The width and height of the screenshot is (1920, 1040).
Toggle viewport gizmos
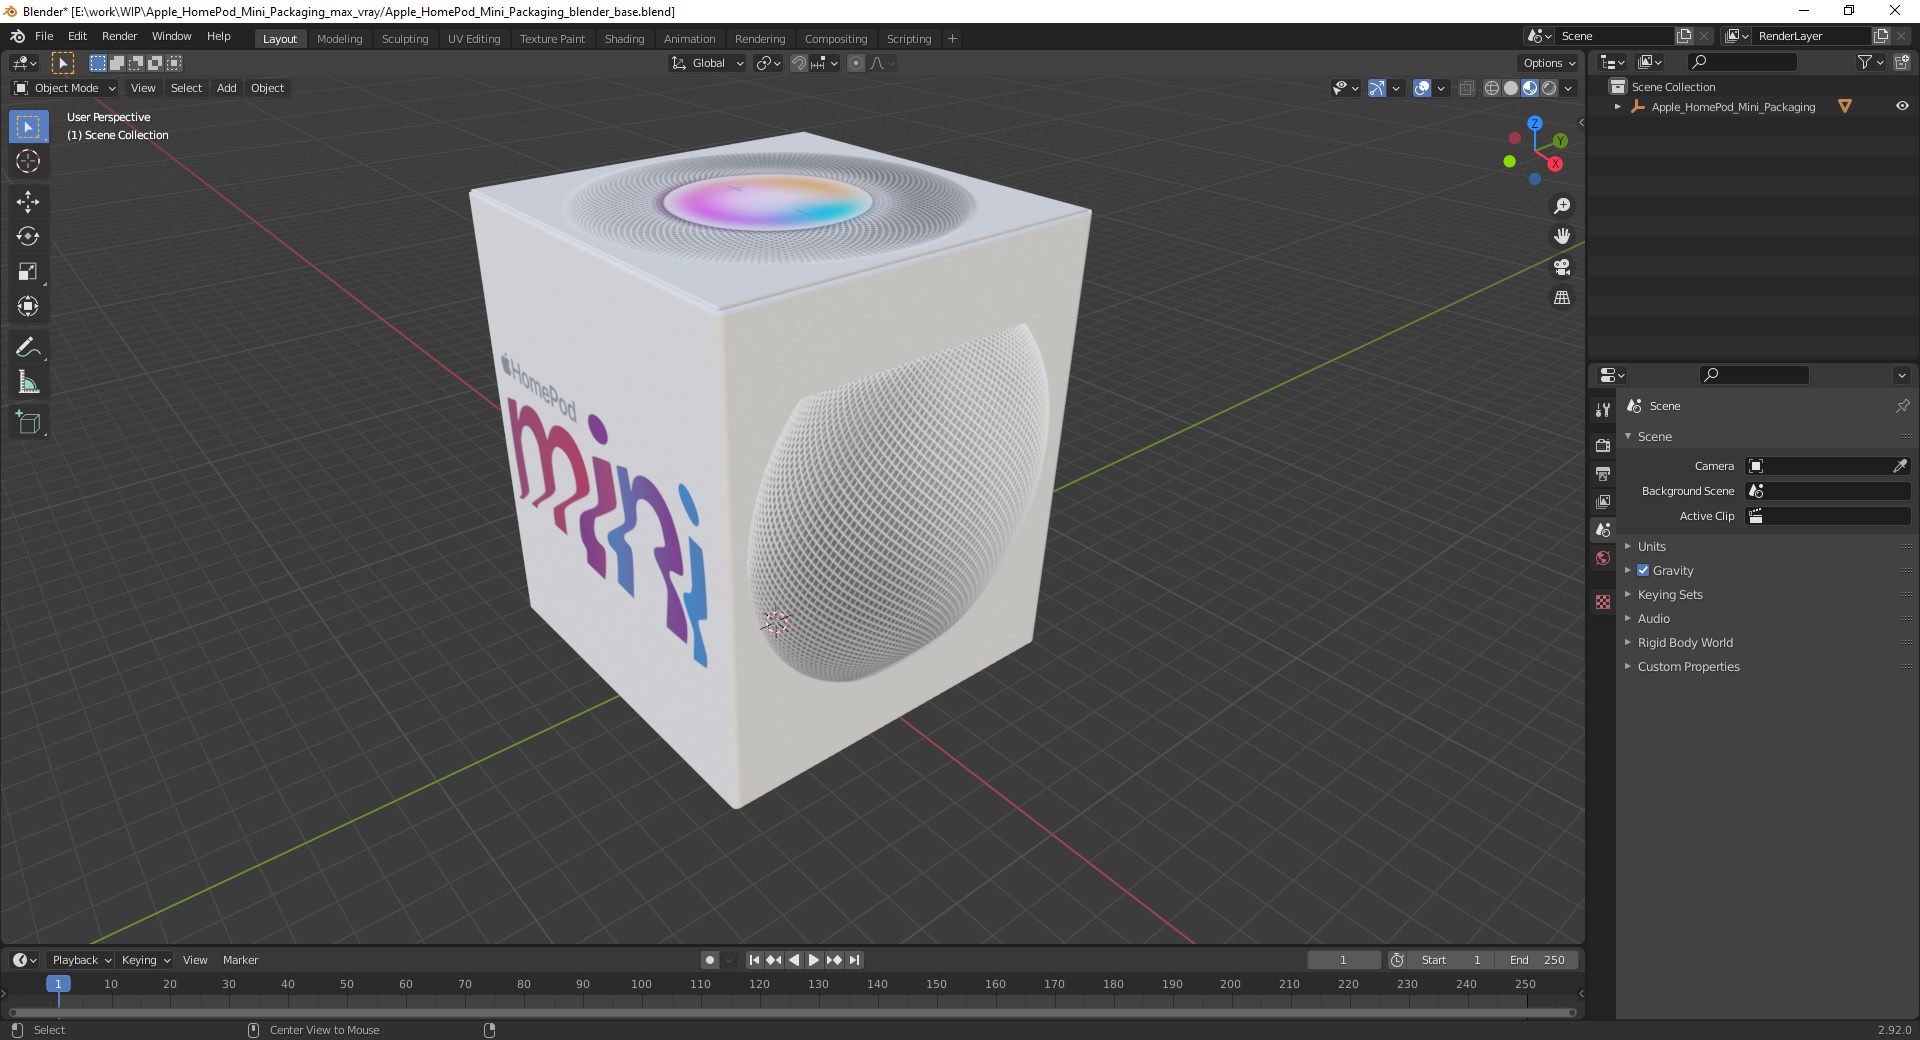pos(1377,88)
